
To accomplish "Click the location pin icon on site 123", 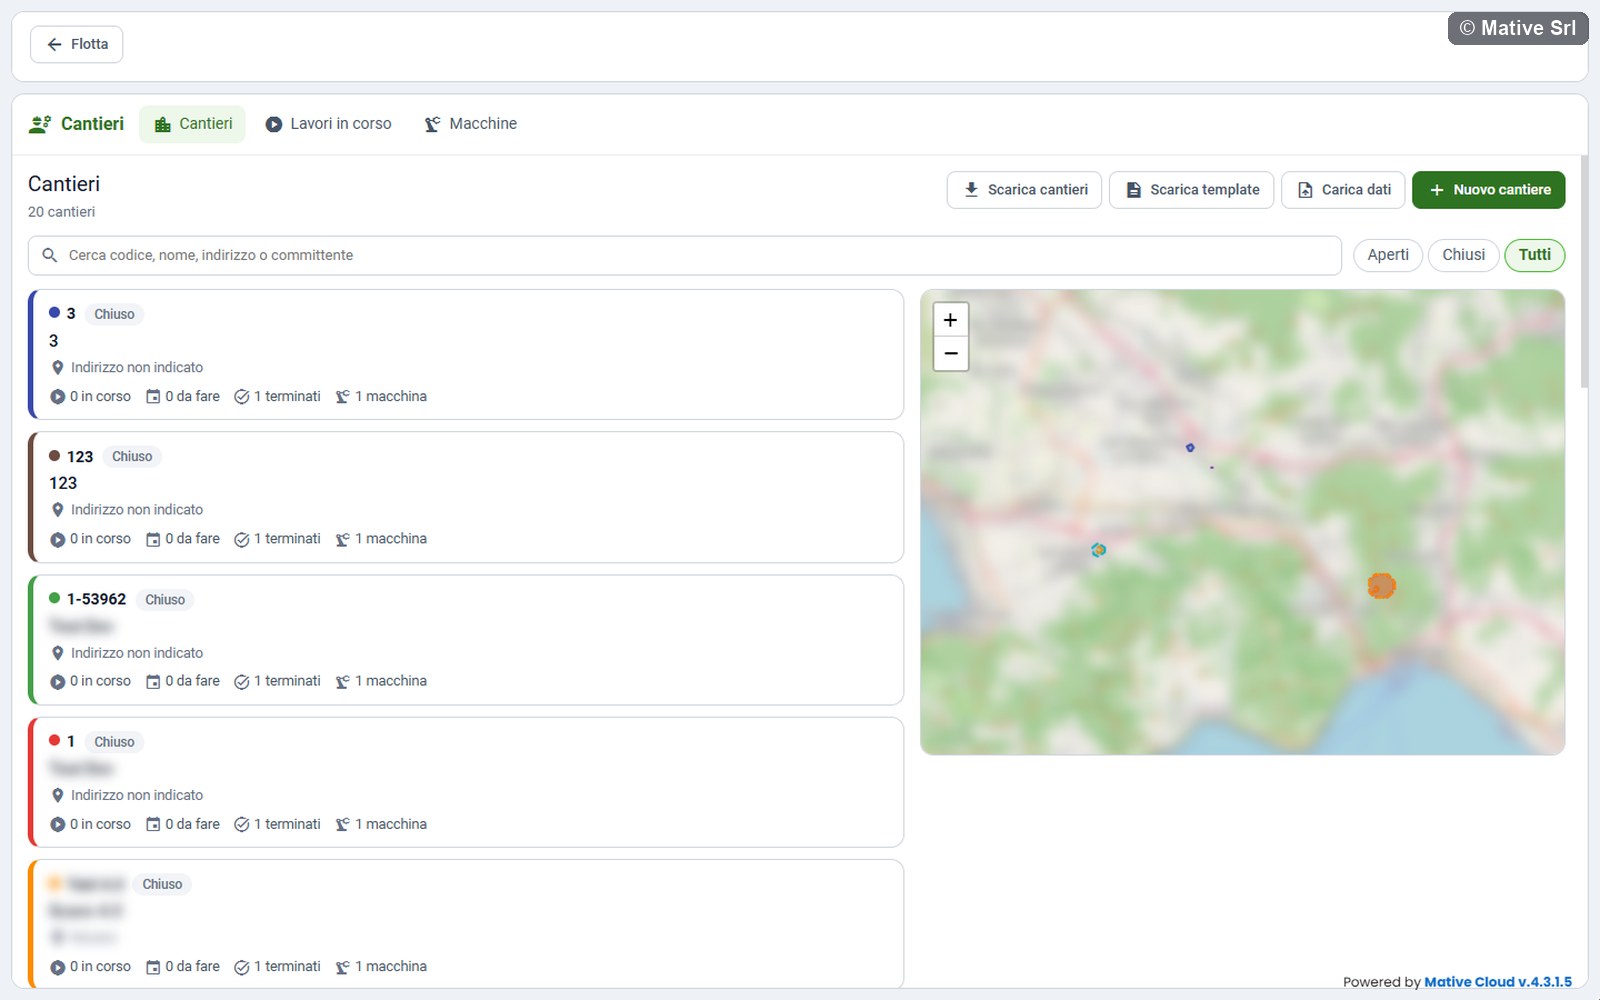I will 58,510.
